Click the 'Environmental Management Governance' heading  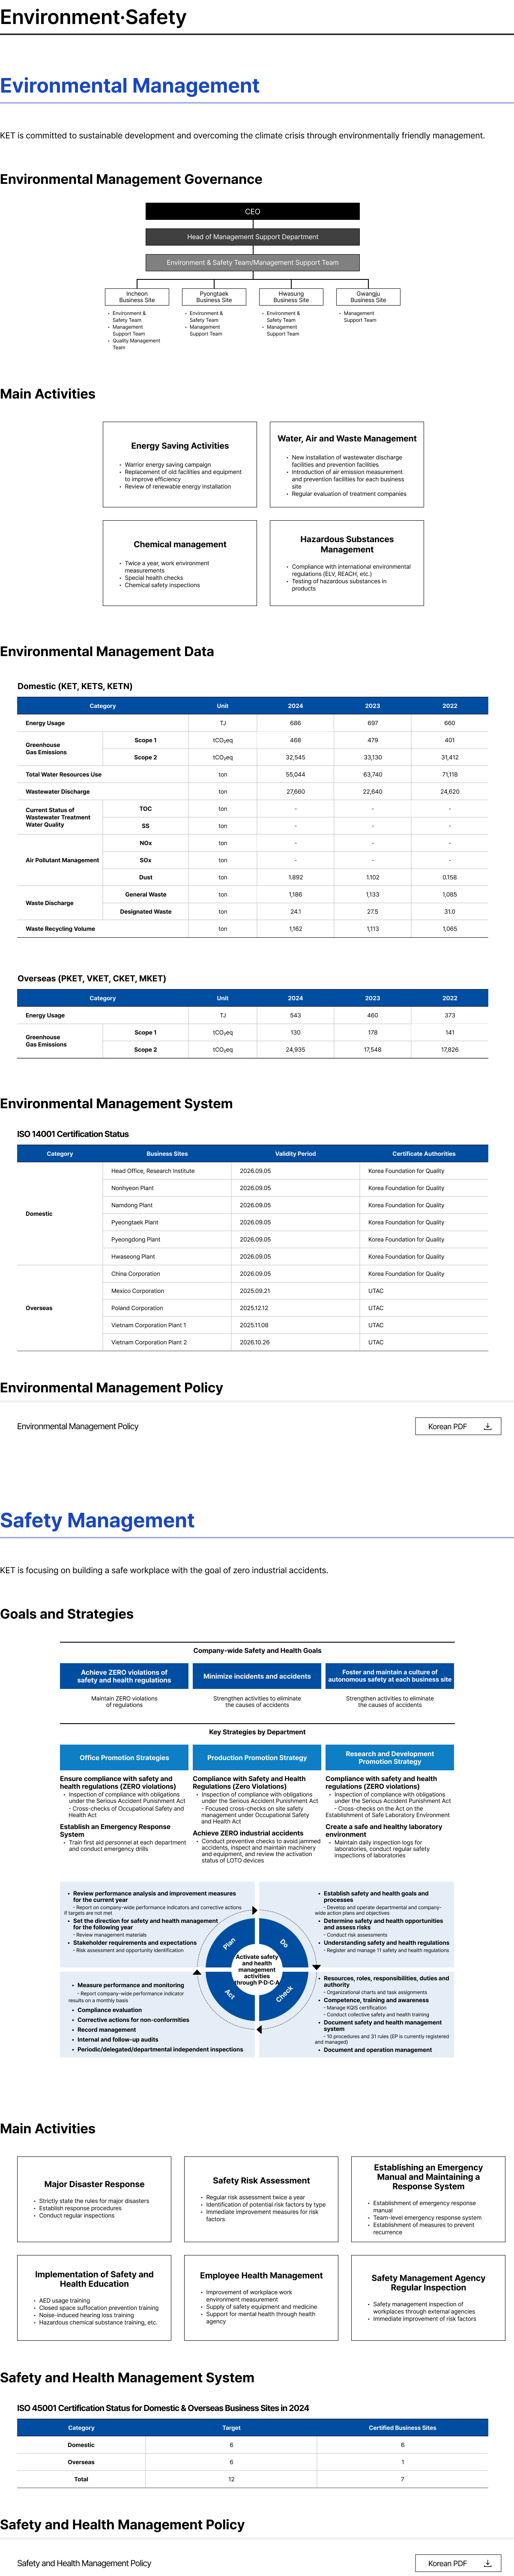tap(131, 179)
